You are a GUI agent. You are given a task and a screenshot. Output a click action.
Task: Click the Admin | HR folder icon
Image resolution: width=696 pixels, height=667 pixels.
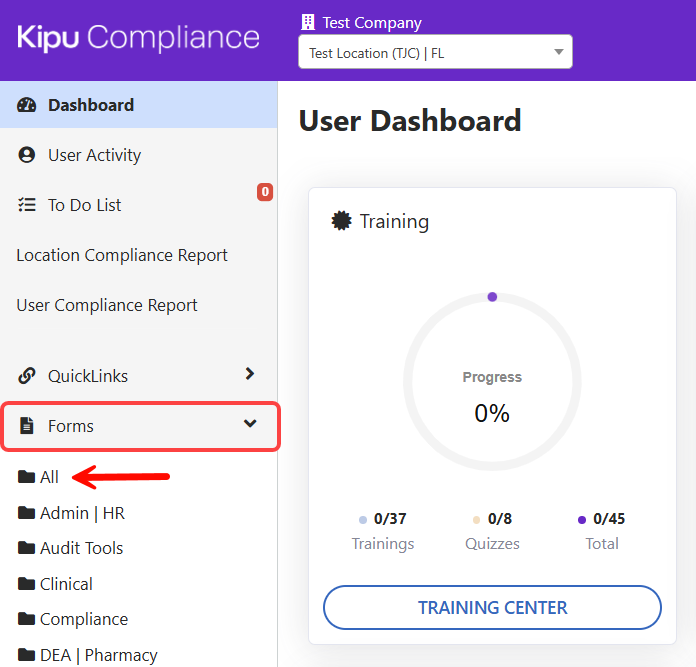[x=26, y=513]
